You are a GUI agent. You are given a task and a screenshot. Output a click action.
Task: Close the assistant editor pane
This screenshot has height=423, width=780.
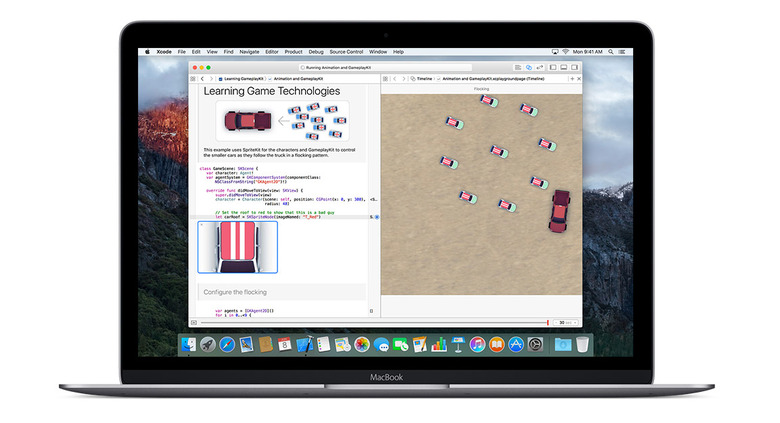click(577, 78)
